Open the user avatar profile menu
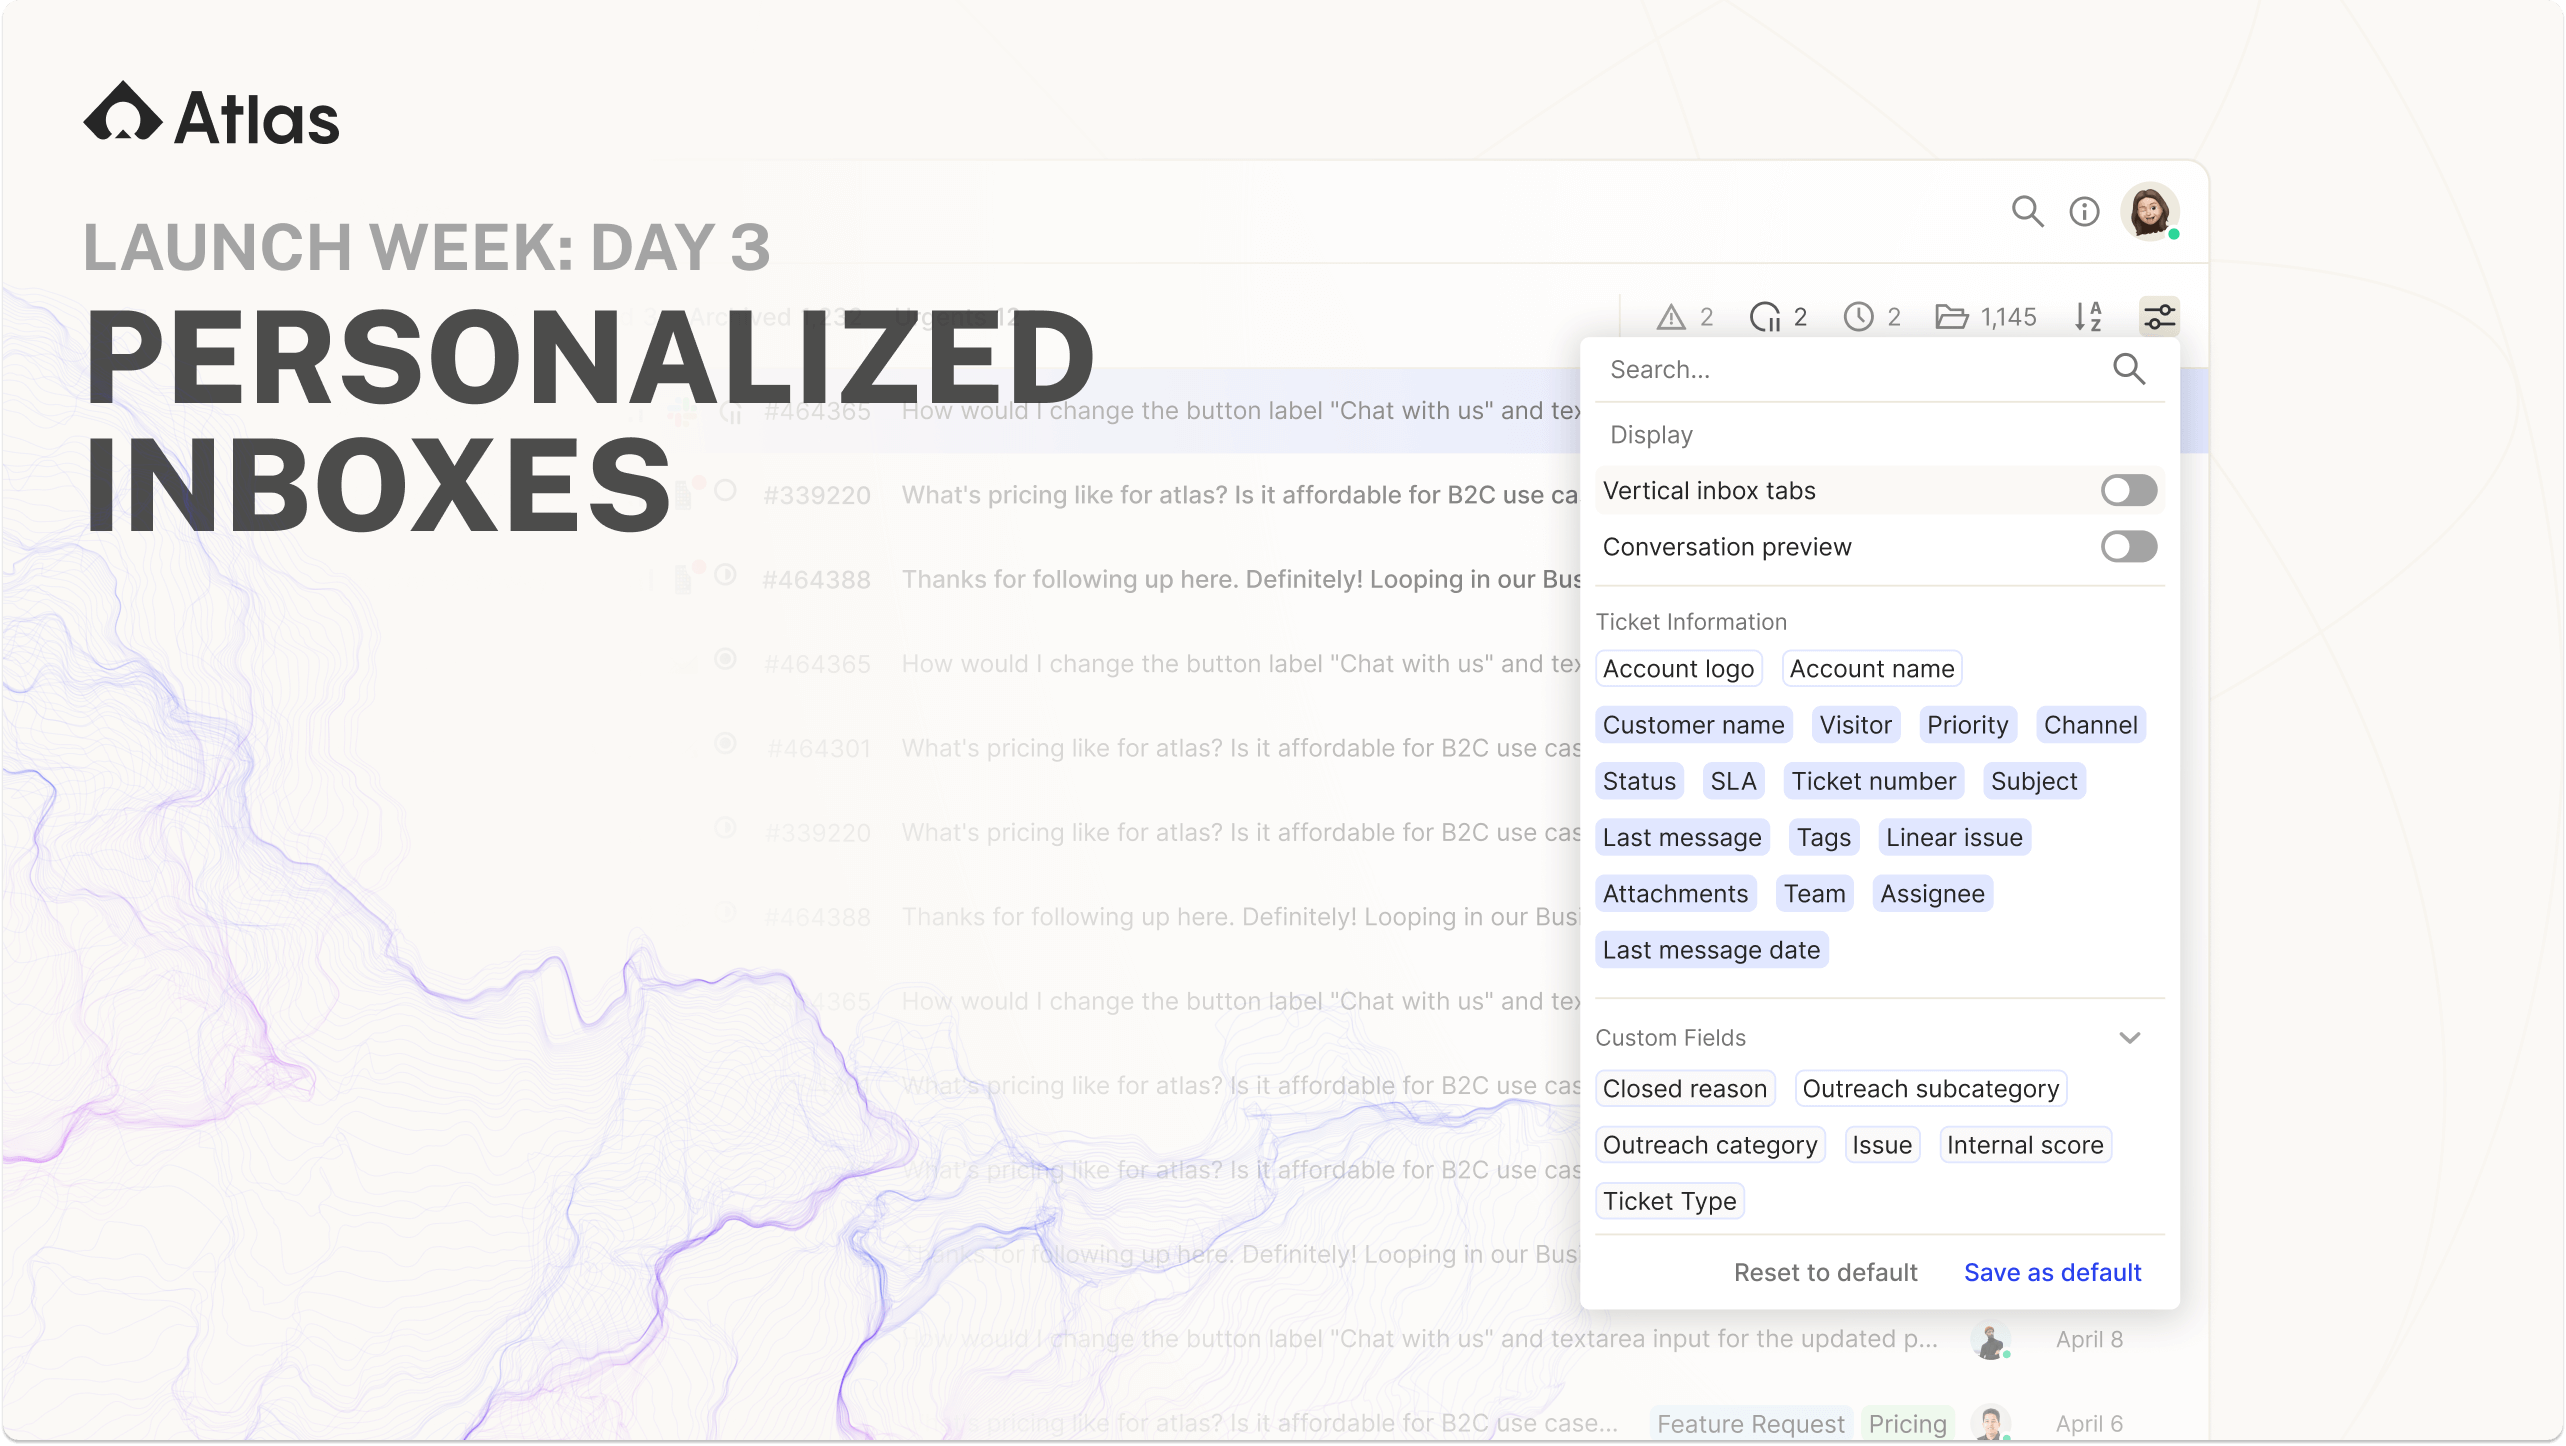Image resolution: width=2566 pixels, height=1446 pixels. 2150,211
